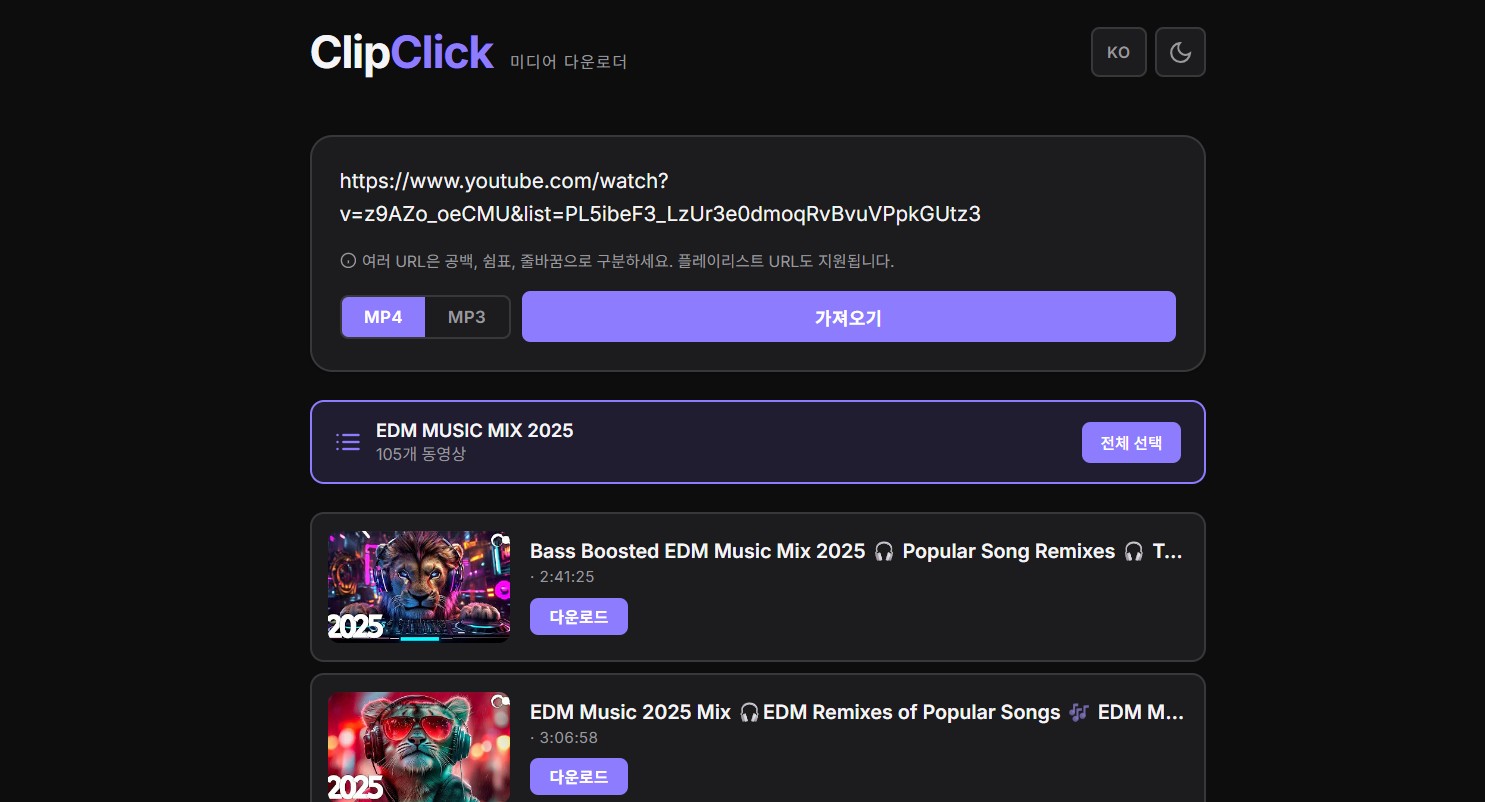Screen dimensions: 1485x802
Task: Click the Bass Boosted EDM Music Mix title
Action: (856, 551)
